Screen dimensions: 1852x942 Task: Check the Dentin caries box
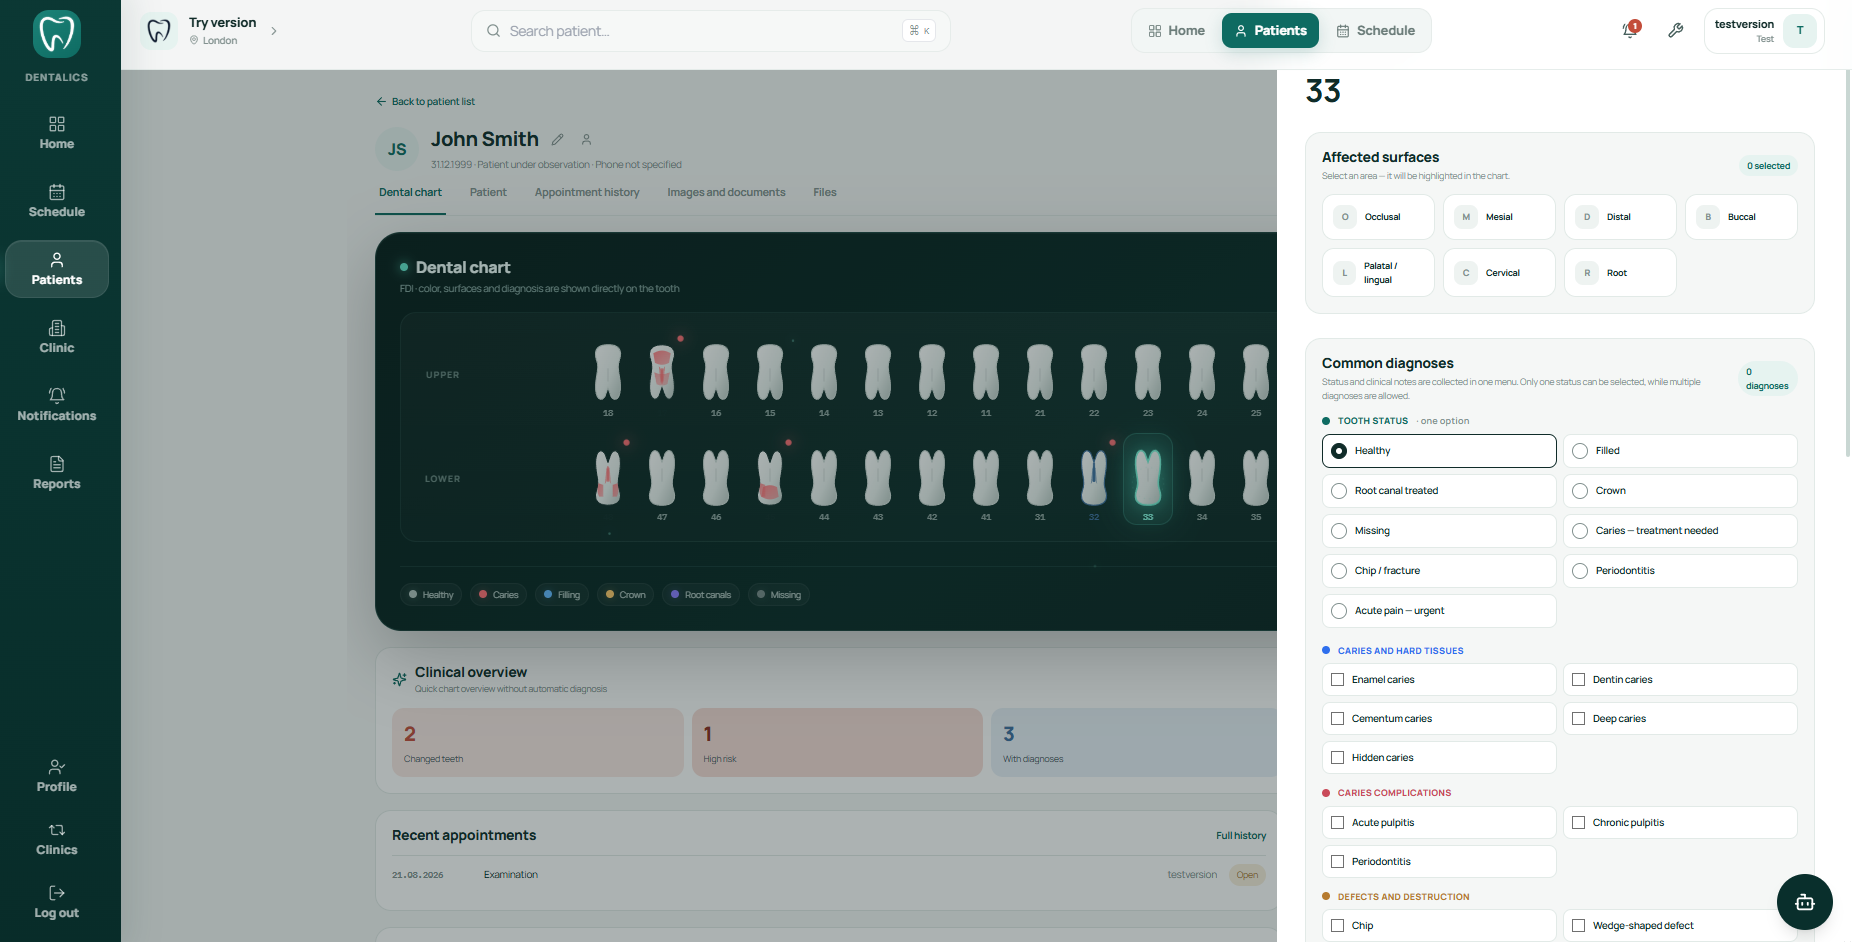[1579, 680]
